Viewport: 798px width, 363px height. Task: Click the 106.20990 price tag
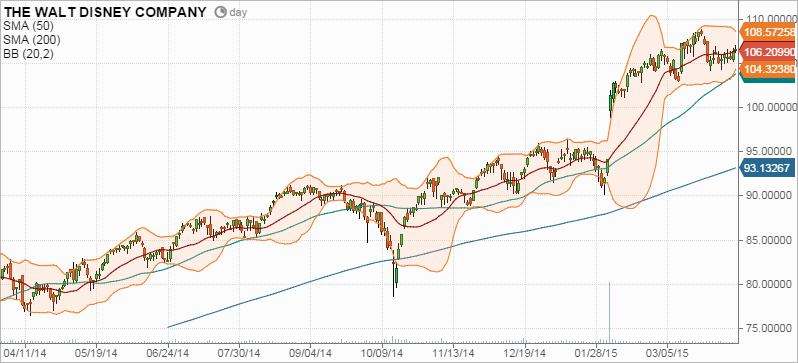point(768,51)
